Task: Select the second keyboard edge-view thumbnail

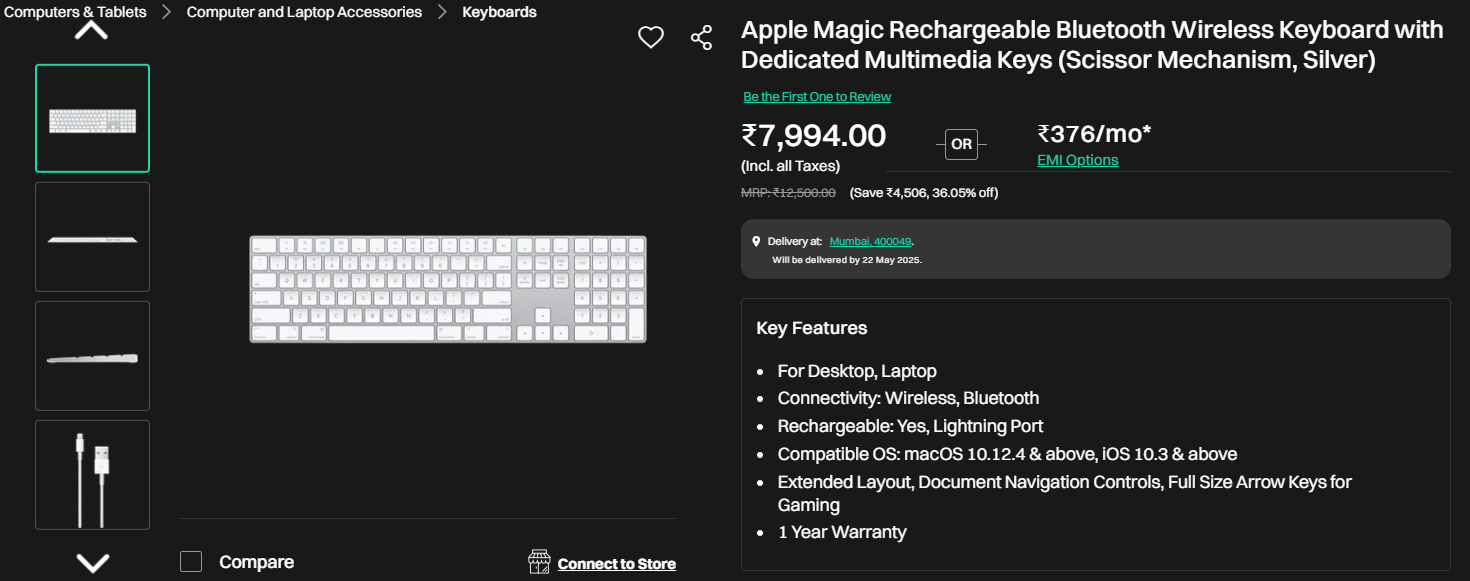Action: 92,237
